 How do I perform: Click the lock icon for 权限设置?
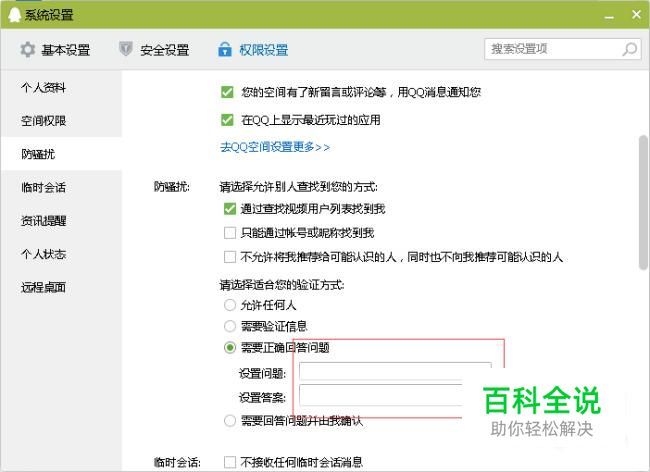(225, 49)
